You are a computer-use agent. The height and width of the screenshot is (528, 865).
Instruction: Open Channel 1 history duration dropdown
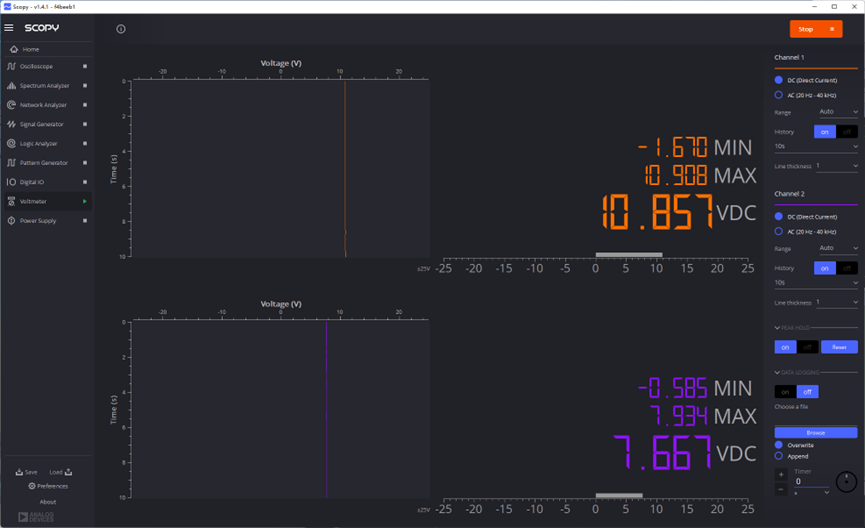(816, 146)
